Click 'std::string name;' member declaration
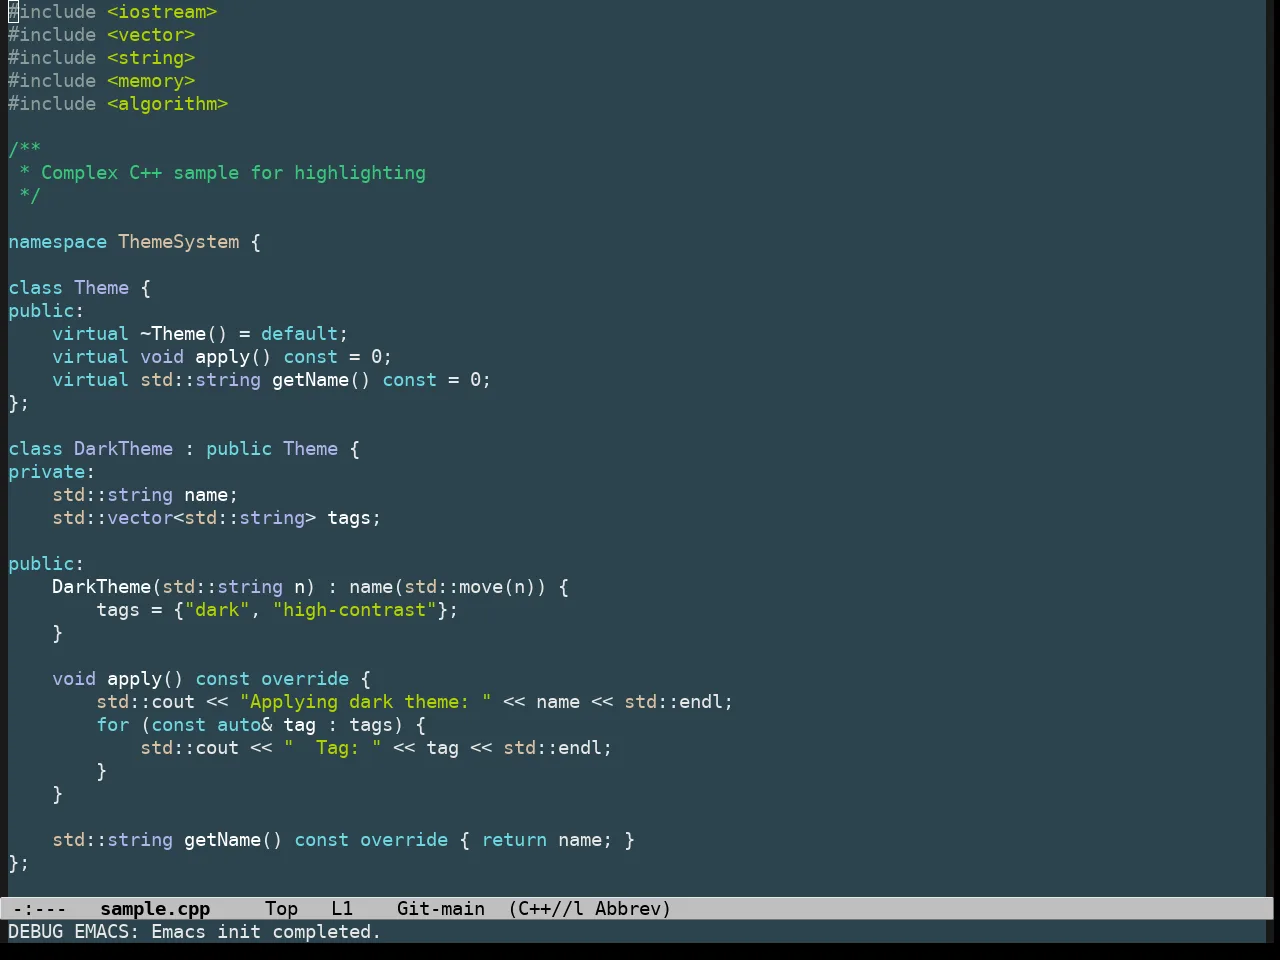 click(145, 495)
